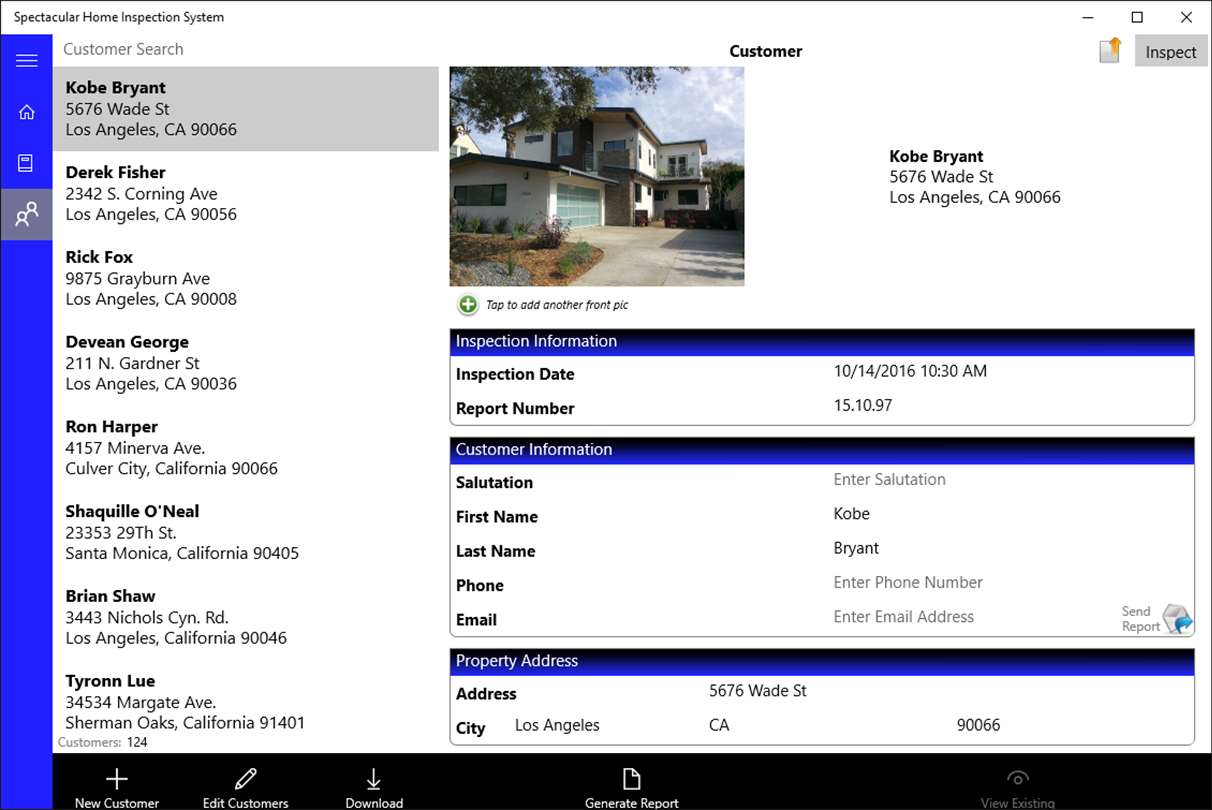Screen dimensions: 1212x810
Task: Open the hamburger navigation menu
Action: click(27, 61)
